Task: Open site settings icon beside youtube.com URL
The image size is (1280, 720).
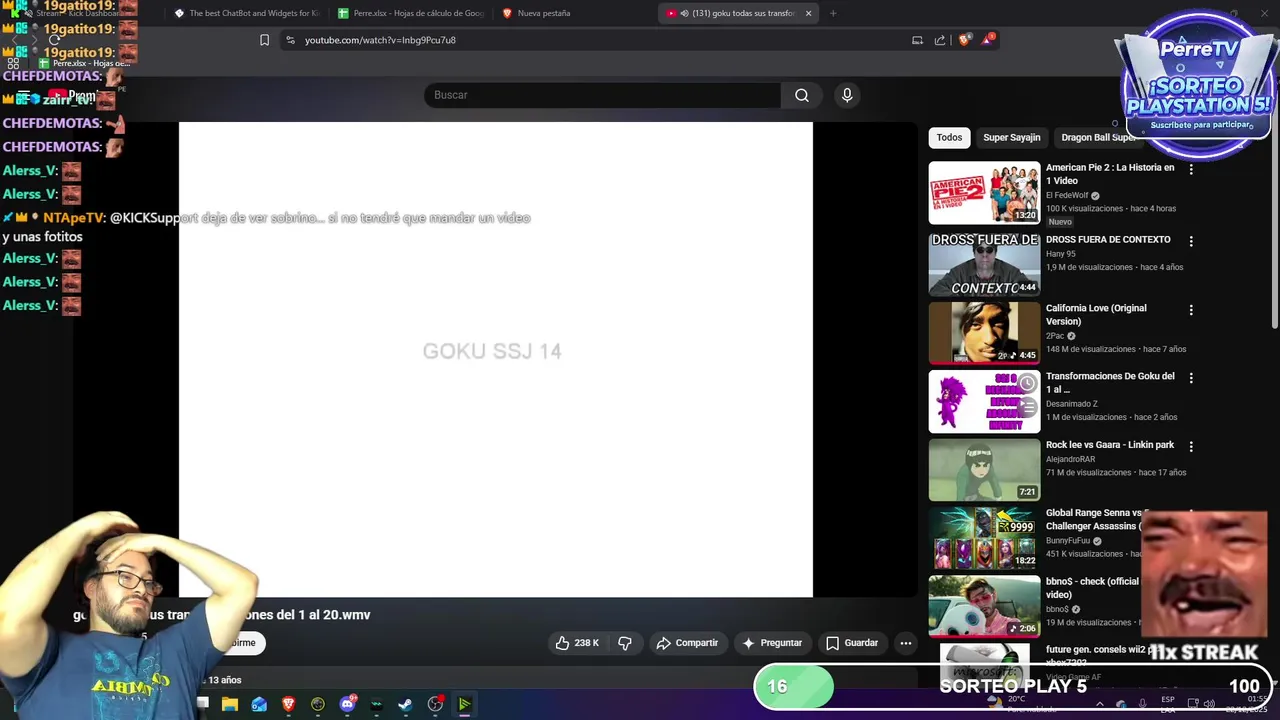Action: pos(290,40)
